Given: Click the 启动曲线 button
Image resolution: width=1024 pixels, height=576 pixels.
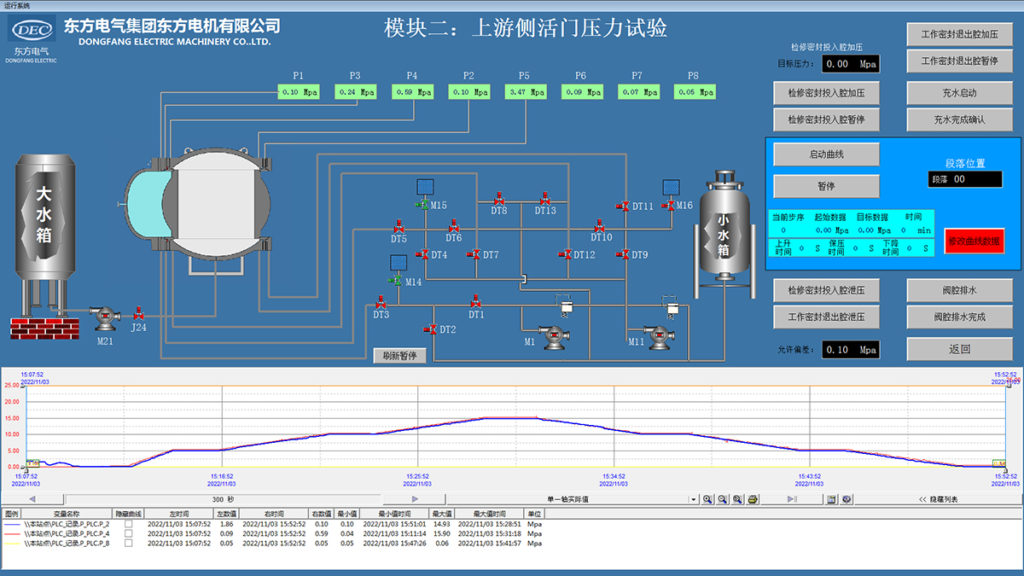Looking at the screenshot, I should [x=826, y=154].
